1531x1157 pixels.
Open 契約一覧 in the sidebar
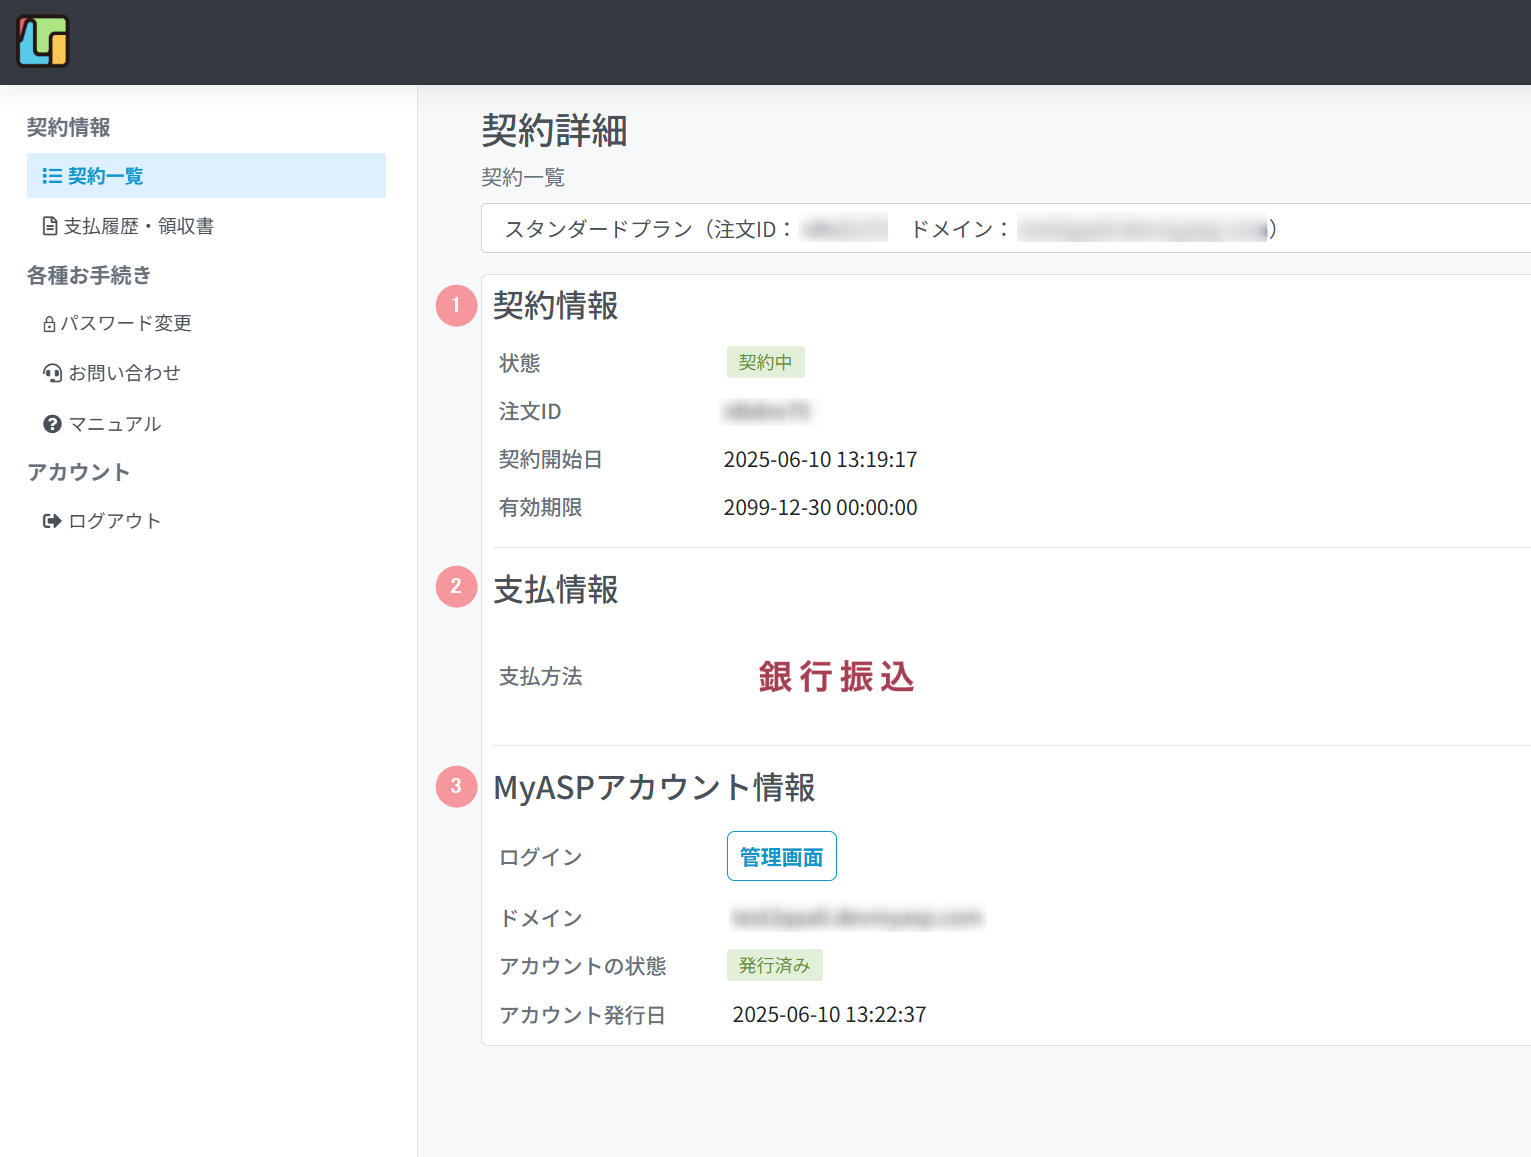[106, 176]
